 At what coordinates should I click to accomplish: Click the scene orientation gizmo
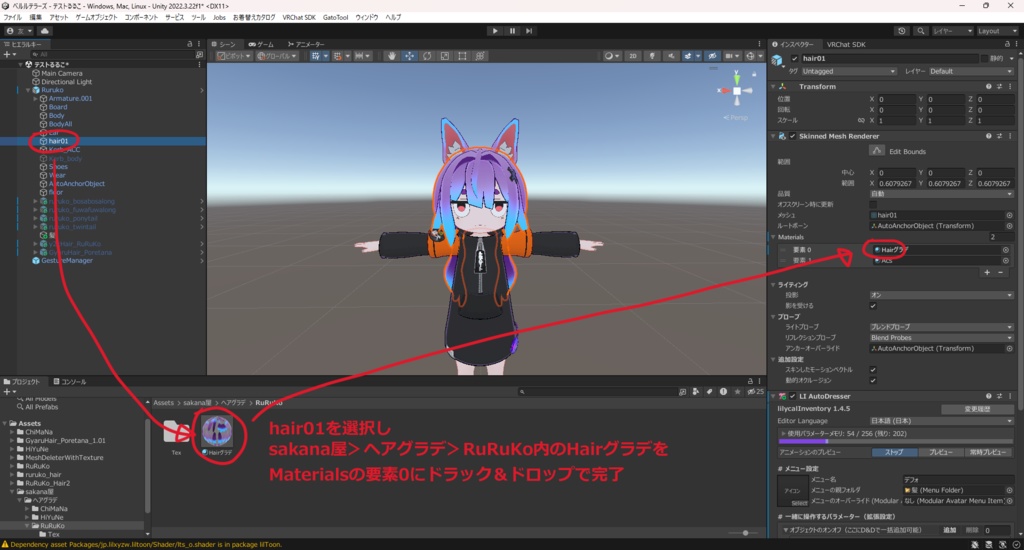[x=737, y=91]
